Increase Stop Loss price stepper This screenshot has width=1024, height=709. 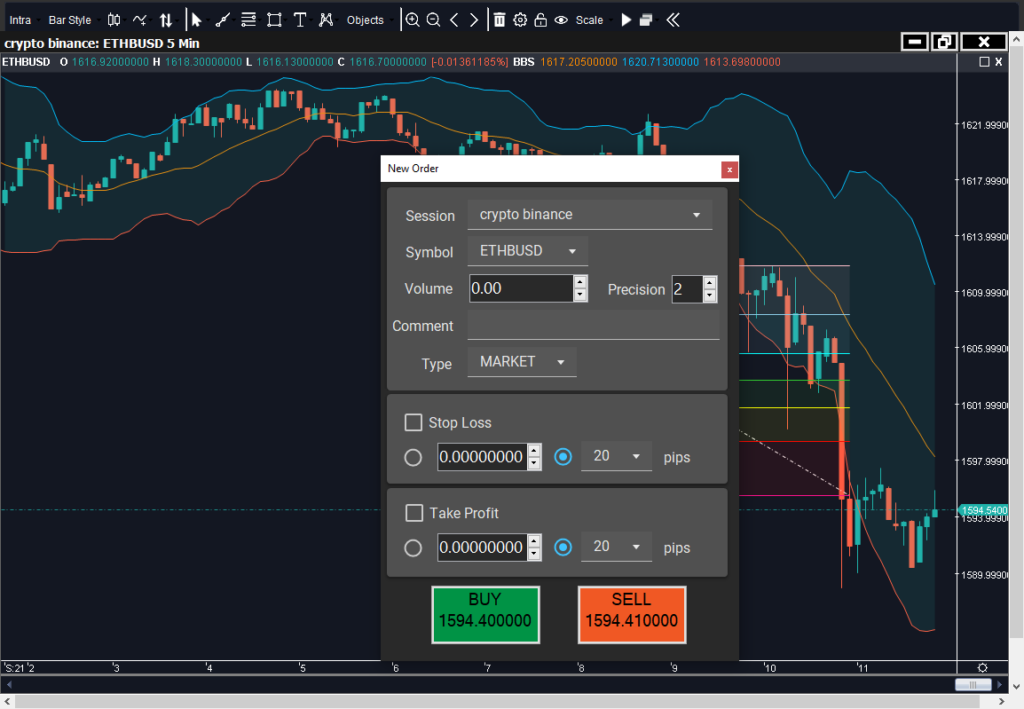tap(534, 450)
